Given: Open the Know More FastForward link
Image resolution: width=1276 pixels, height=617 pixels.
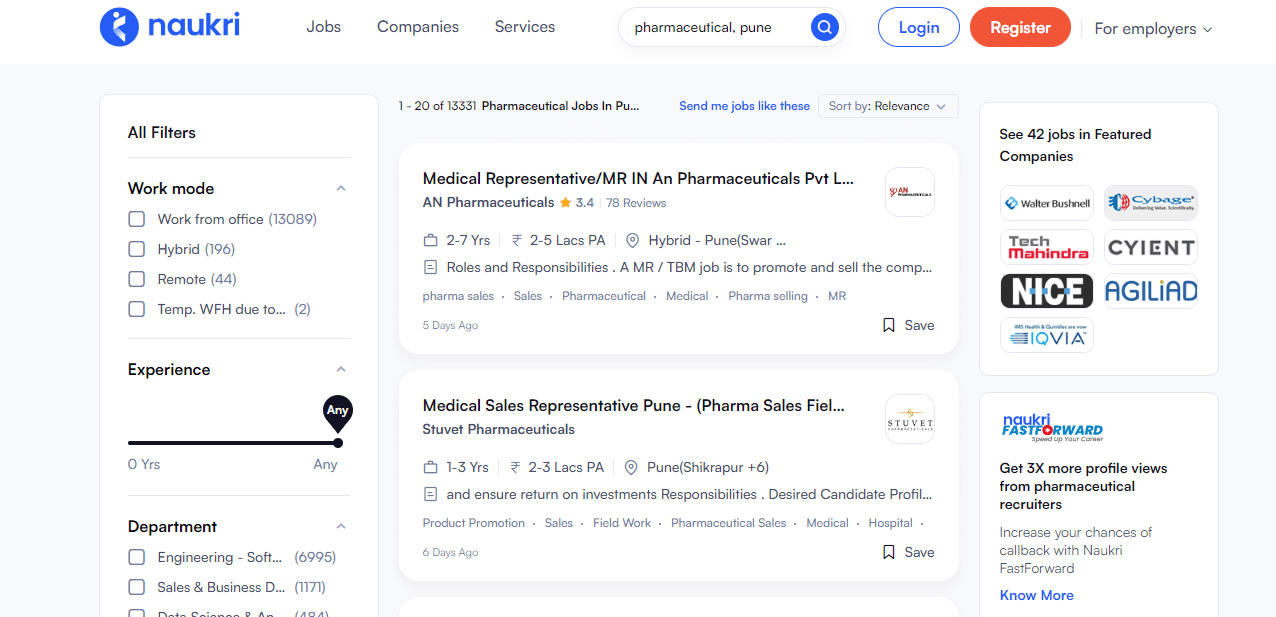Looking at the screenshot, I should pos(1036,595).
